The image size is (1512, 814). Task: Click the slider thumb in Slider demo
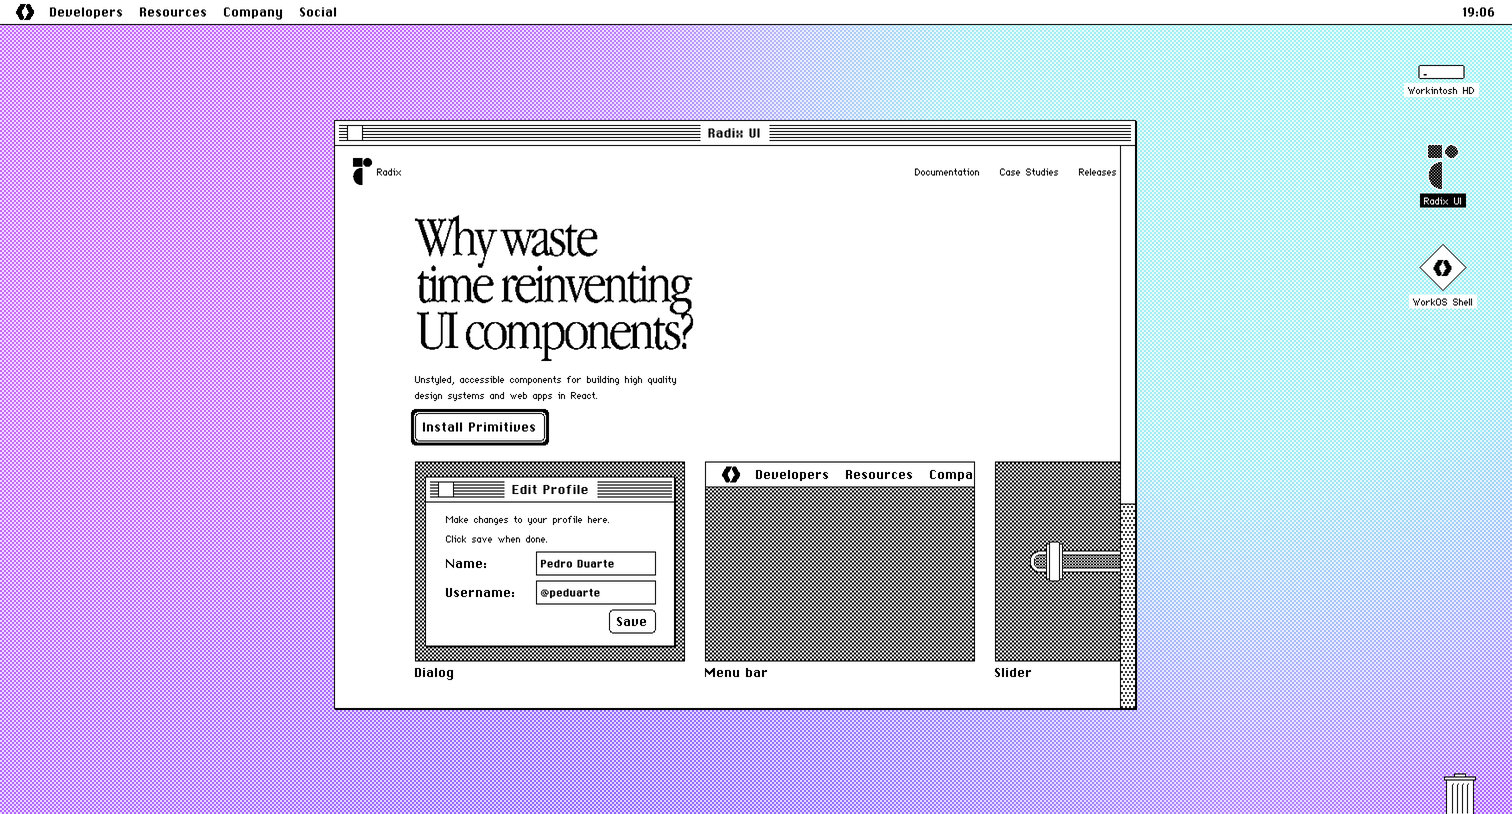pos(1054,561)
